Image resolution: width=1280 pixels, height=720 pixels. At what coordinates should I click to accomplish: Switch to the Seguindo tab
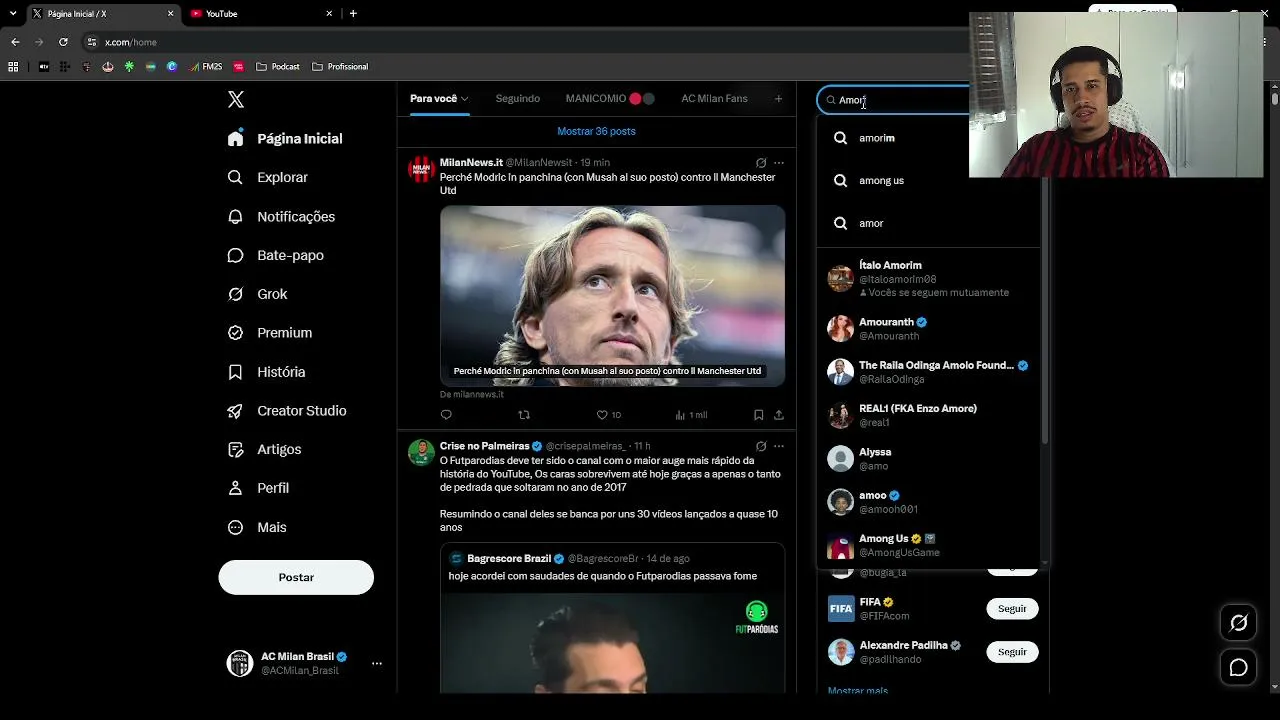(x=518, y=98)
